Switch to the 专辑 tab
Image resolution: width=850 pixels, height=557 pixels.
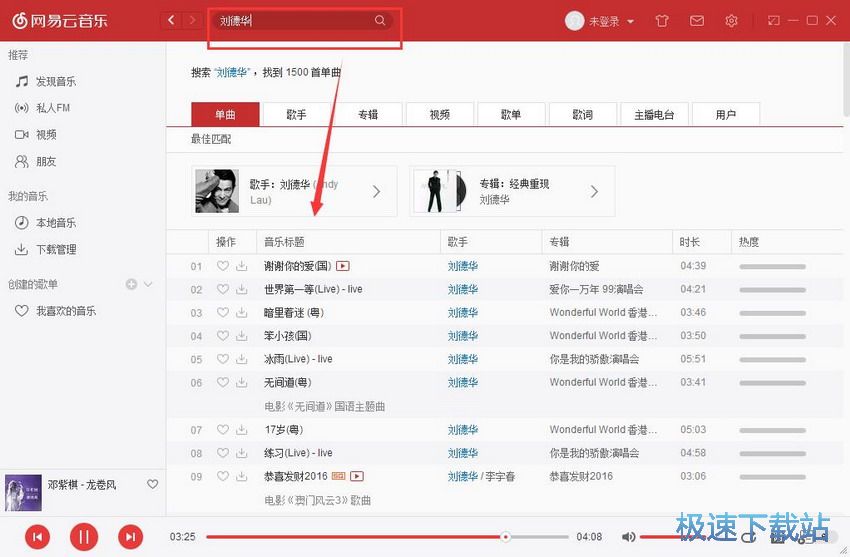point(368,114)
